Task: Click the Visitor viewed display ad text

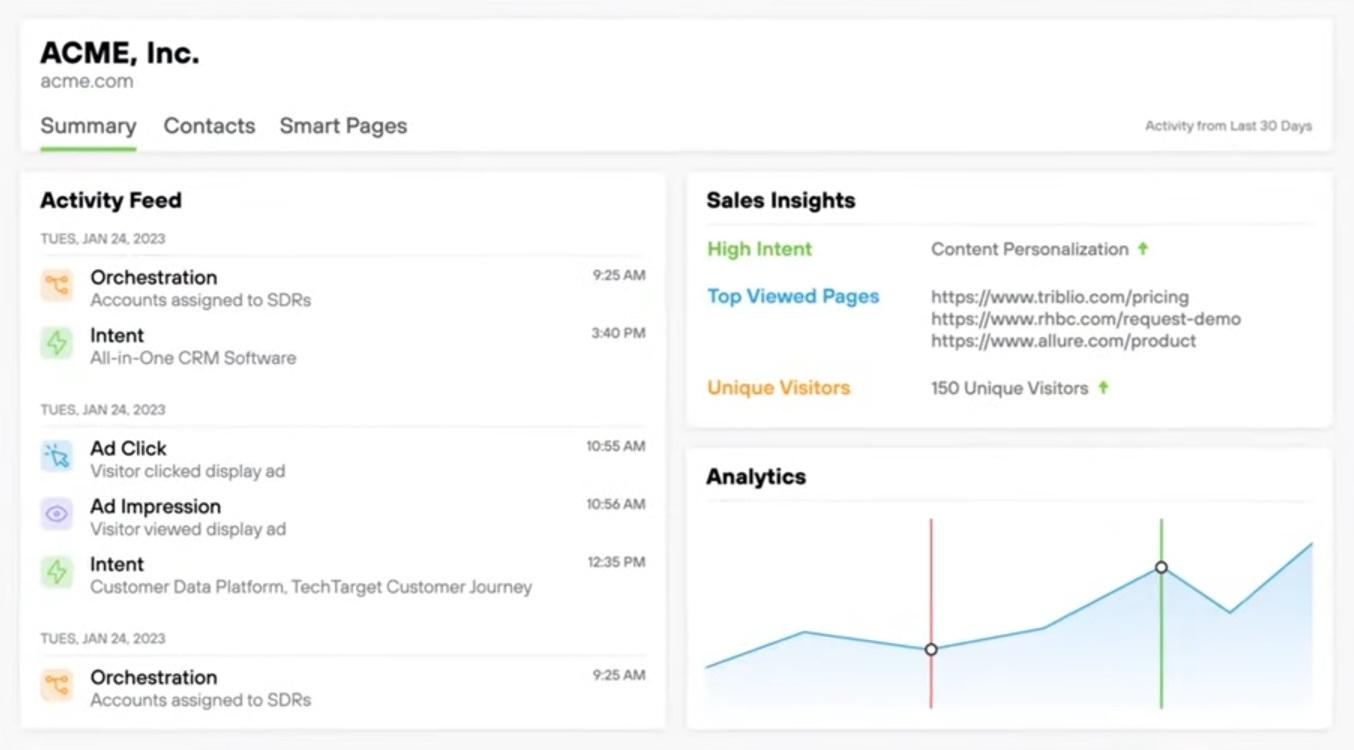Action: (188, 529)
